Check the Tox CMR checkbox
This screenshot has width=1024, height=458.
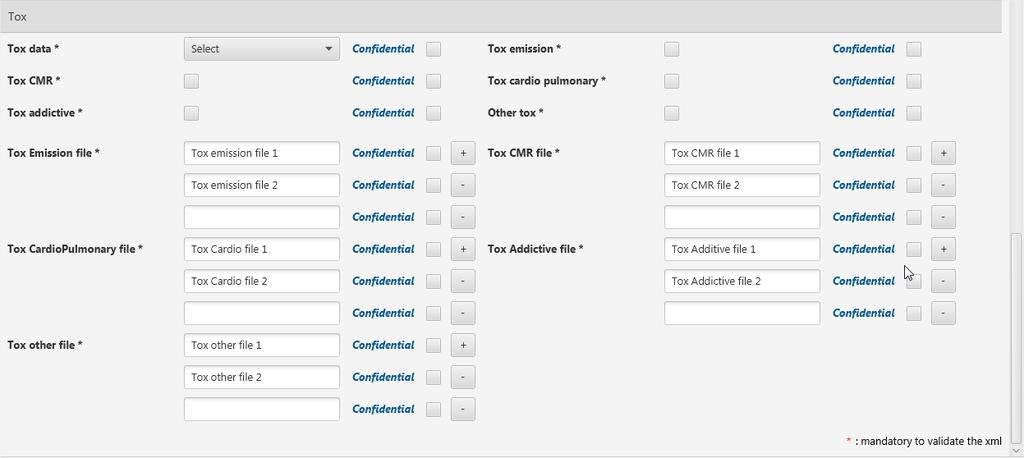(x=191, y=81)
